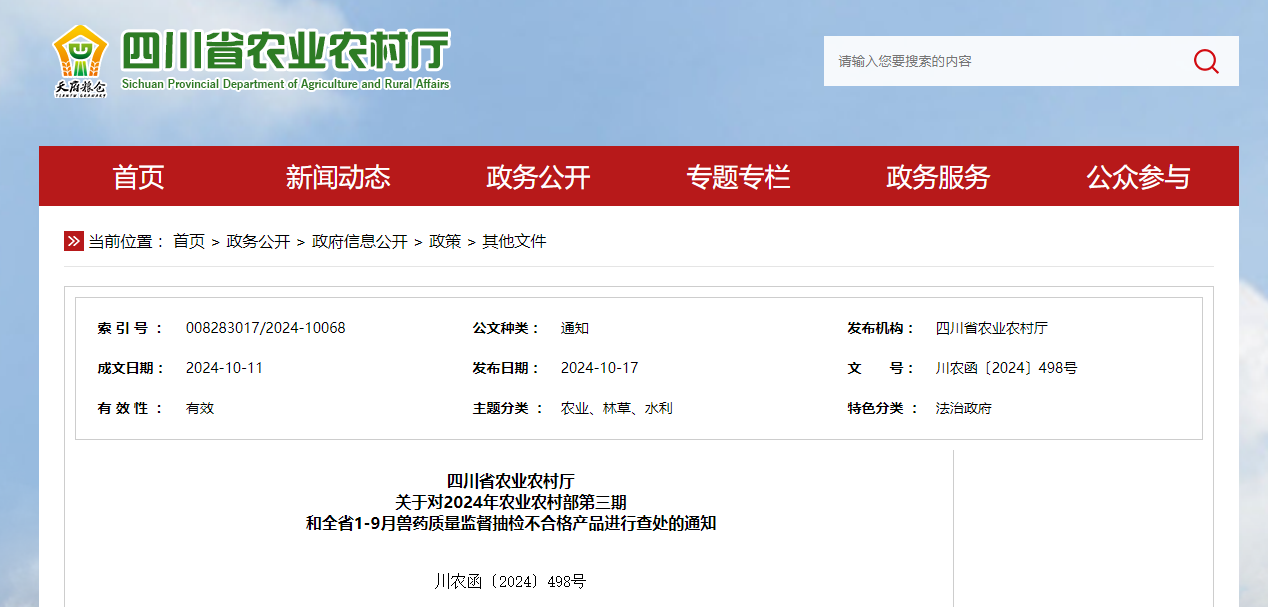Select the 公文种类 value 通知

[575, 328]
